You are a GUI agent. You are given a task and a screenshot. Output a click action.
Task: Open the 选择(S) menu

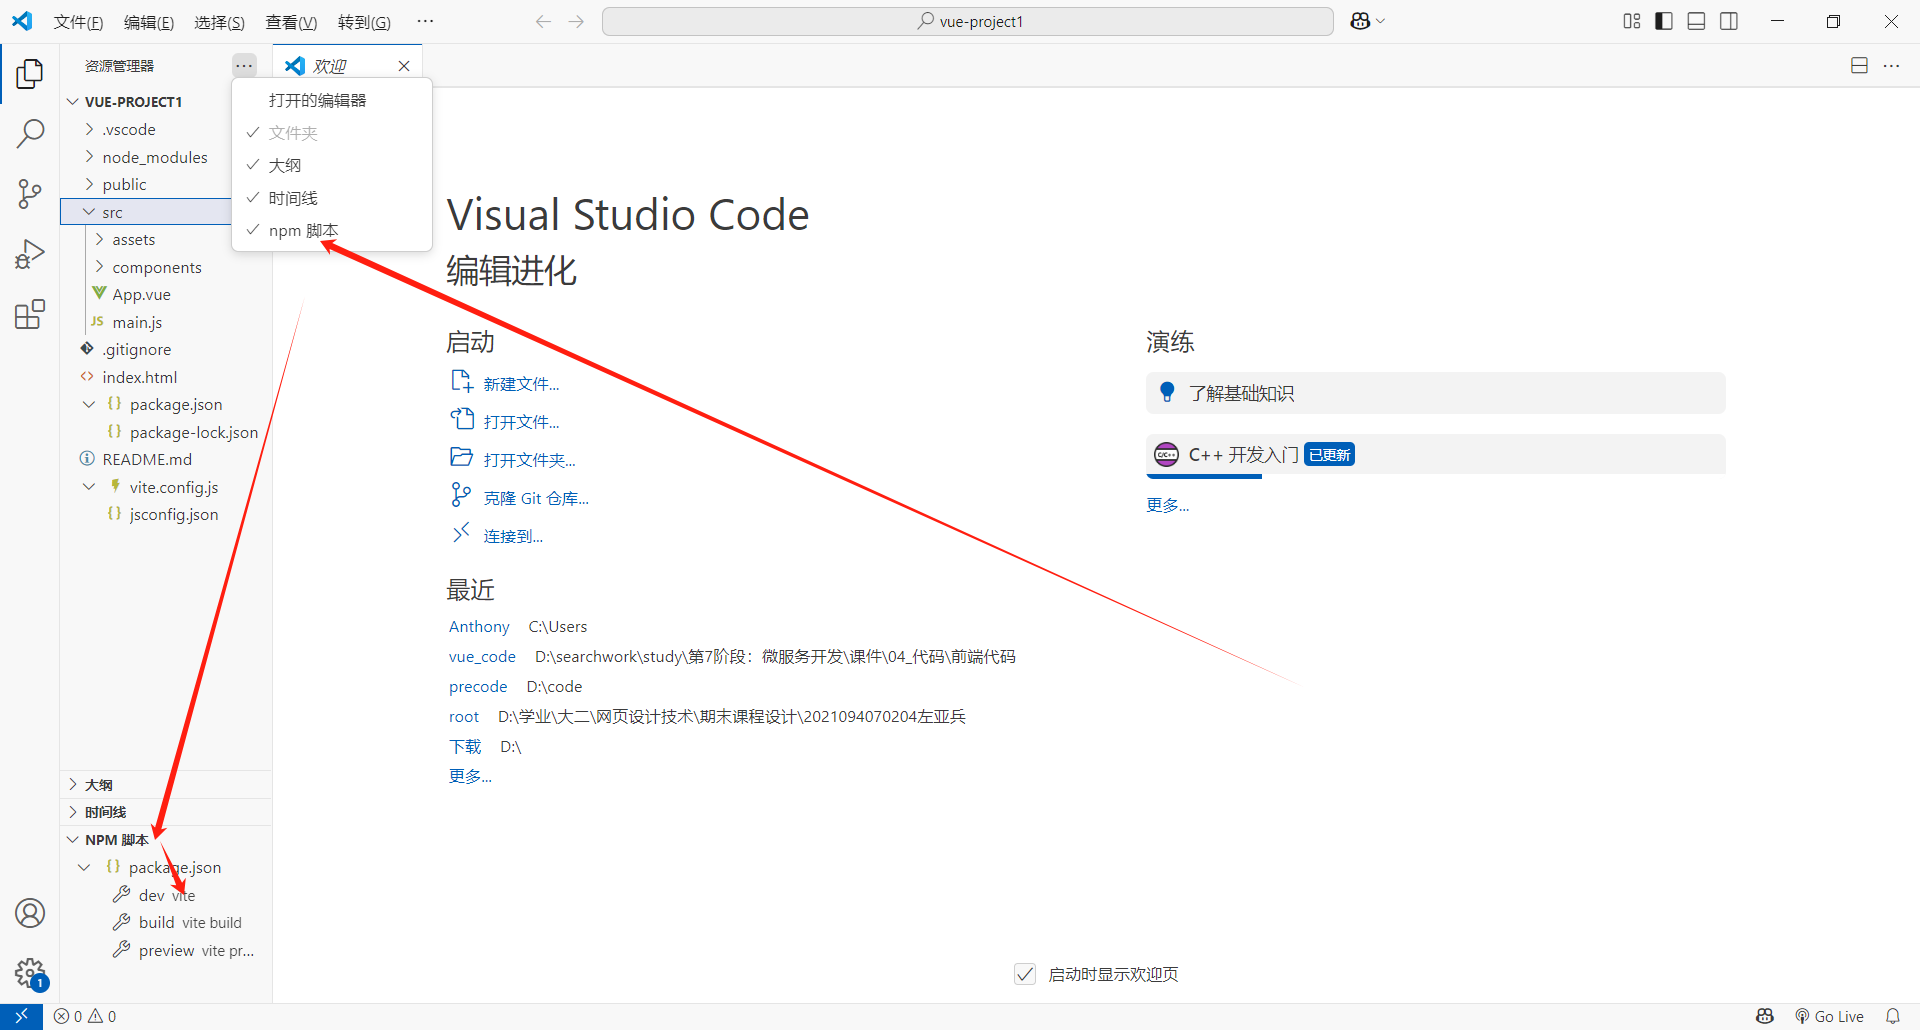(x=219, y=22)
